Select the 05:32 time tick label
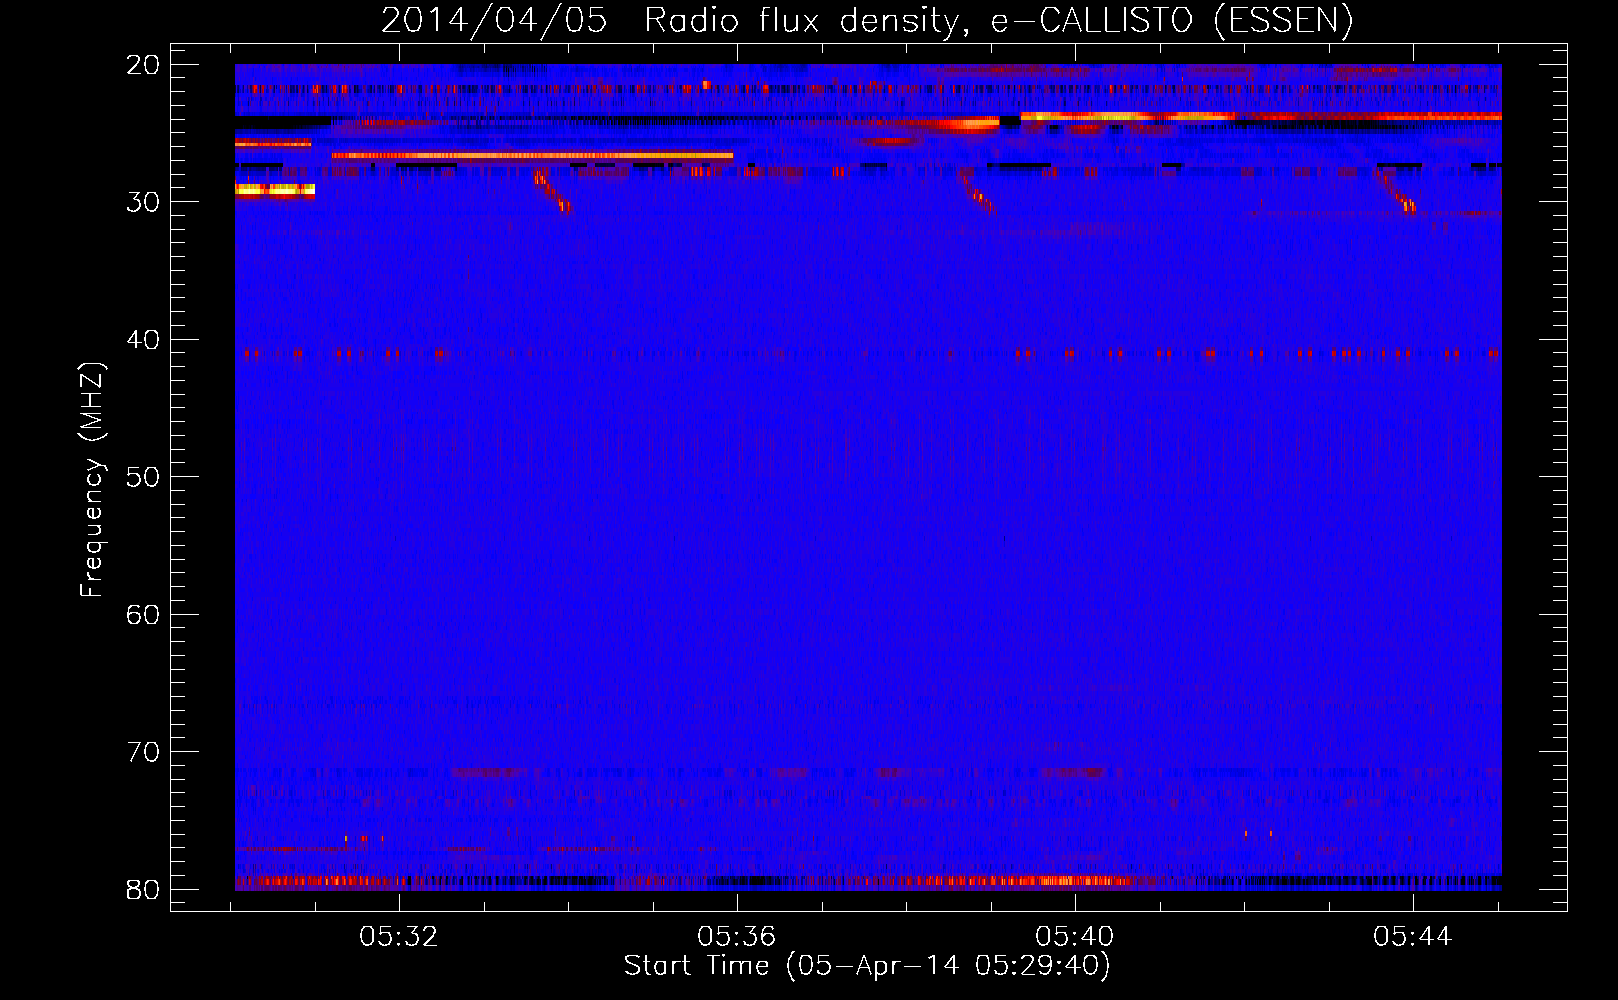Viewport: 1618px width, 1000px height. click(399, 937)
